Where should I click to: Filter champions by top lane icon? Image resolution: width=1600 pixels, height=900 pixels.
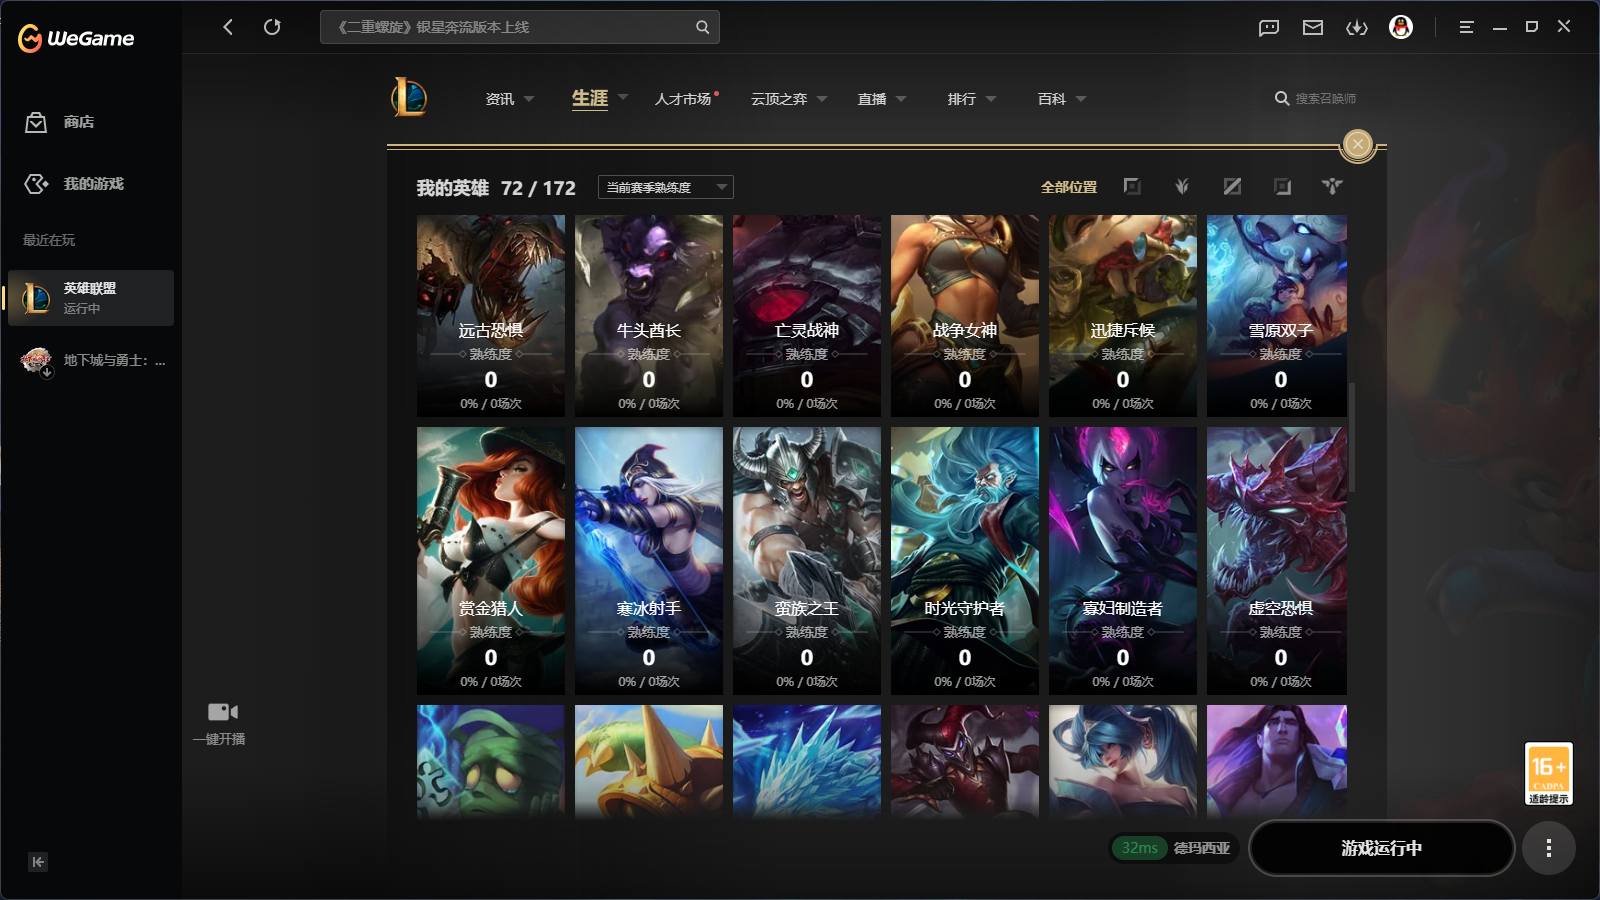click(x=1132, y=186)
